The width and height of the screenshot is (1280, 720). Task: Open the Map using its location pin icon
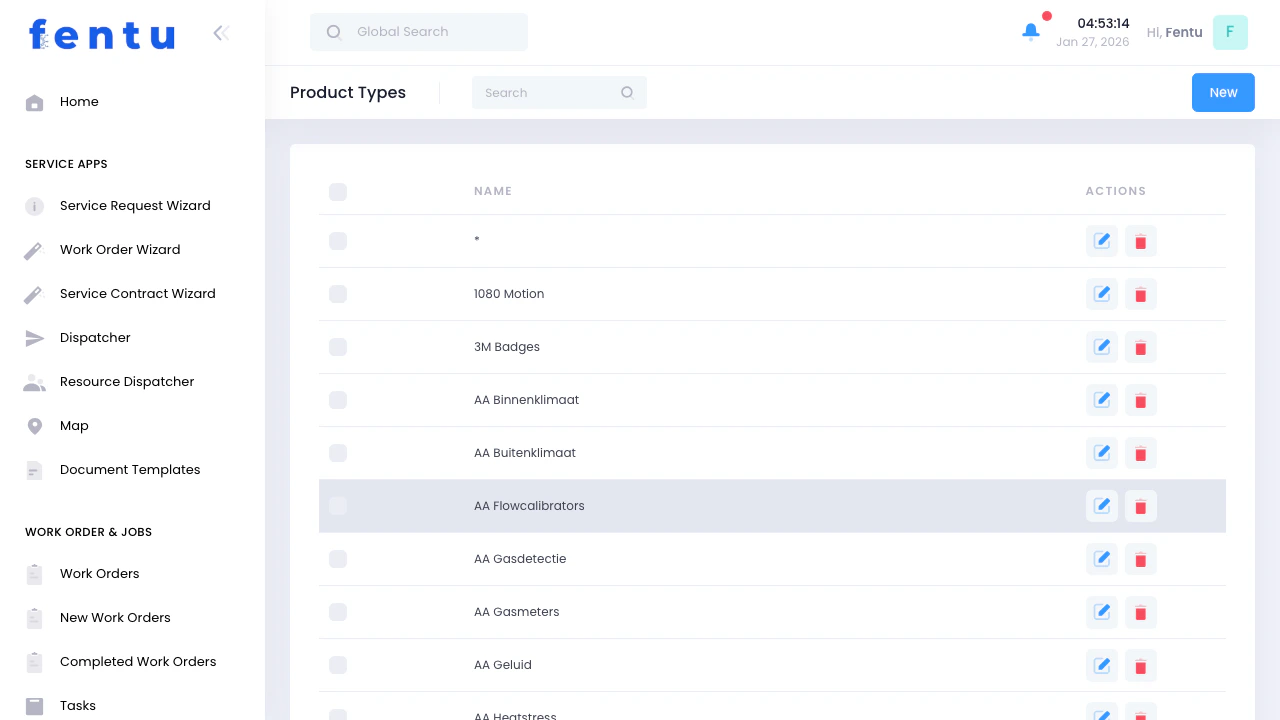[34, 426]
